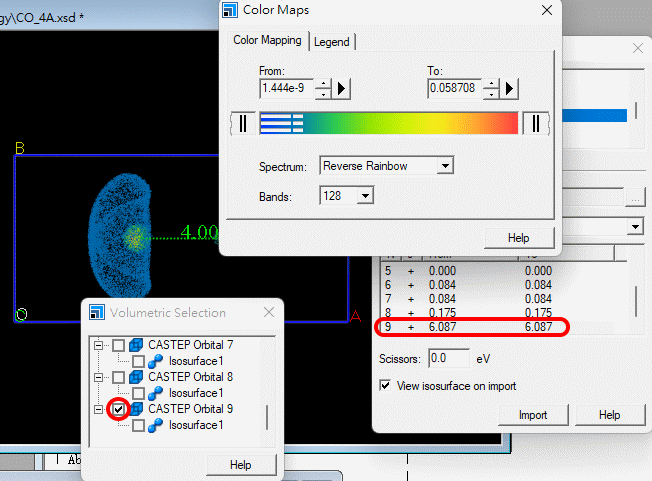Switch to the Legend tab
The image size is (652, 481).
pos(333,42)
